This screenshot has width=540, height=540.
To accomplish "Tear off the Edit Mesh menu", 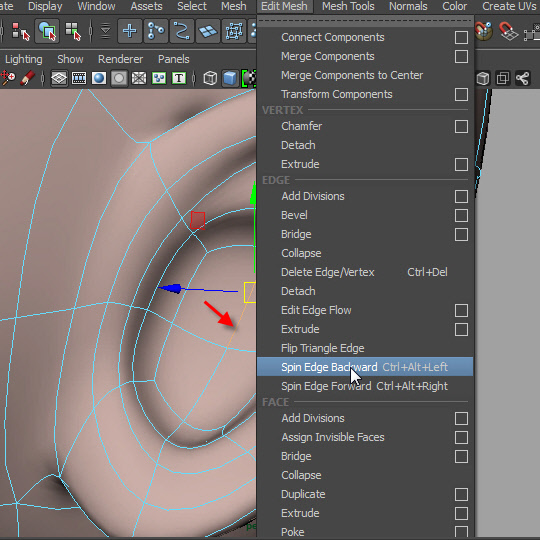I will click(x=365, y=21).
